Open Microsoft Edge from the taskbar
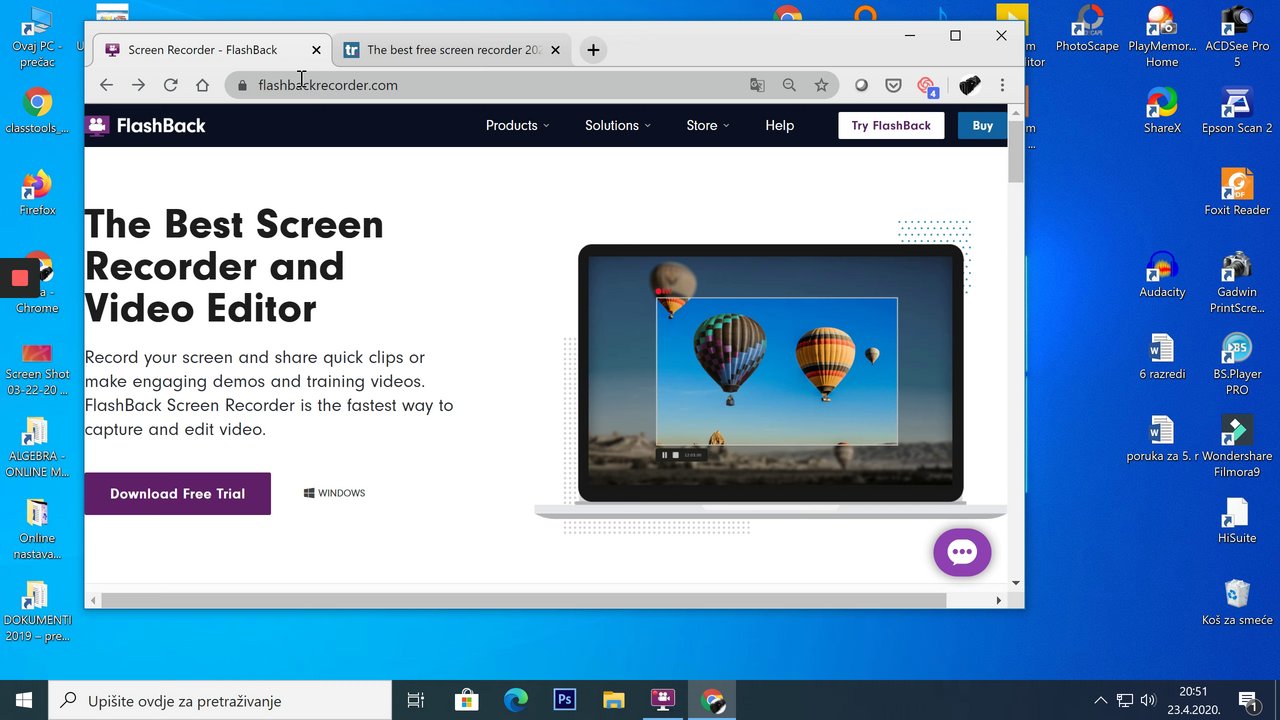Screen dimensions: 1280x720 point(516,700)
